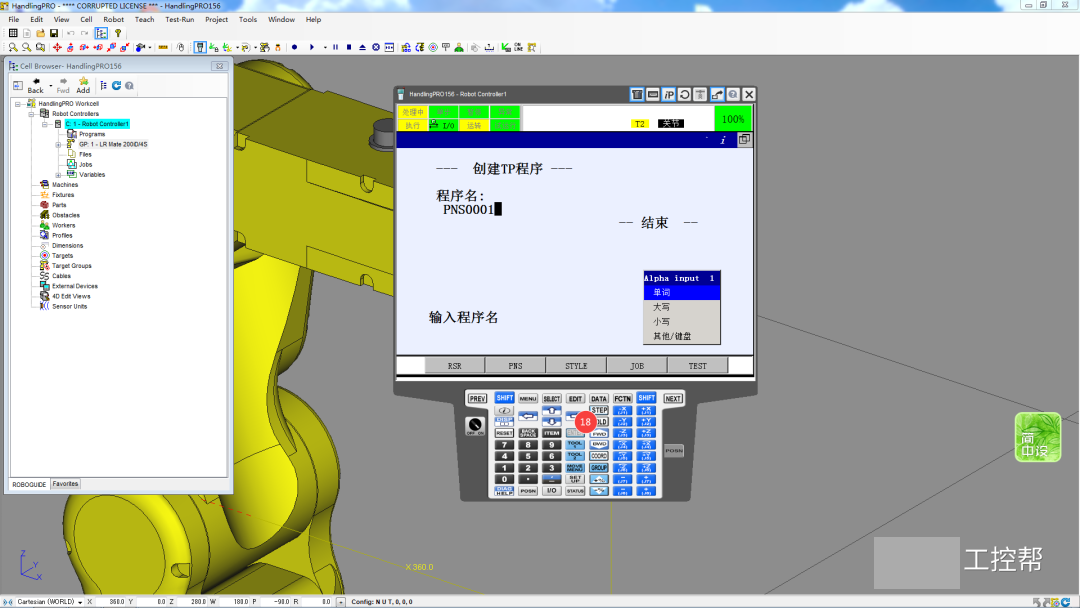
Task: Open the Cell menu
Action: click(86, 19)
